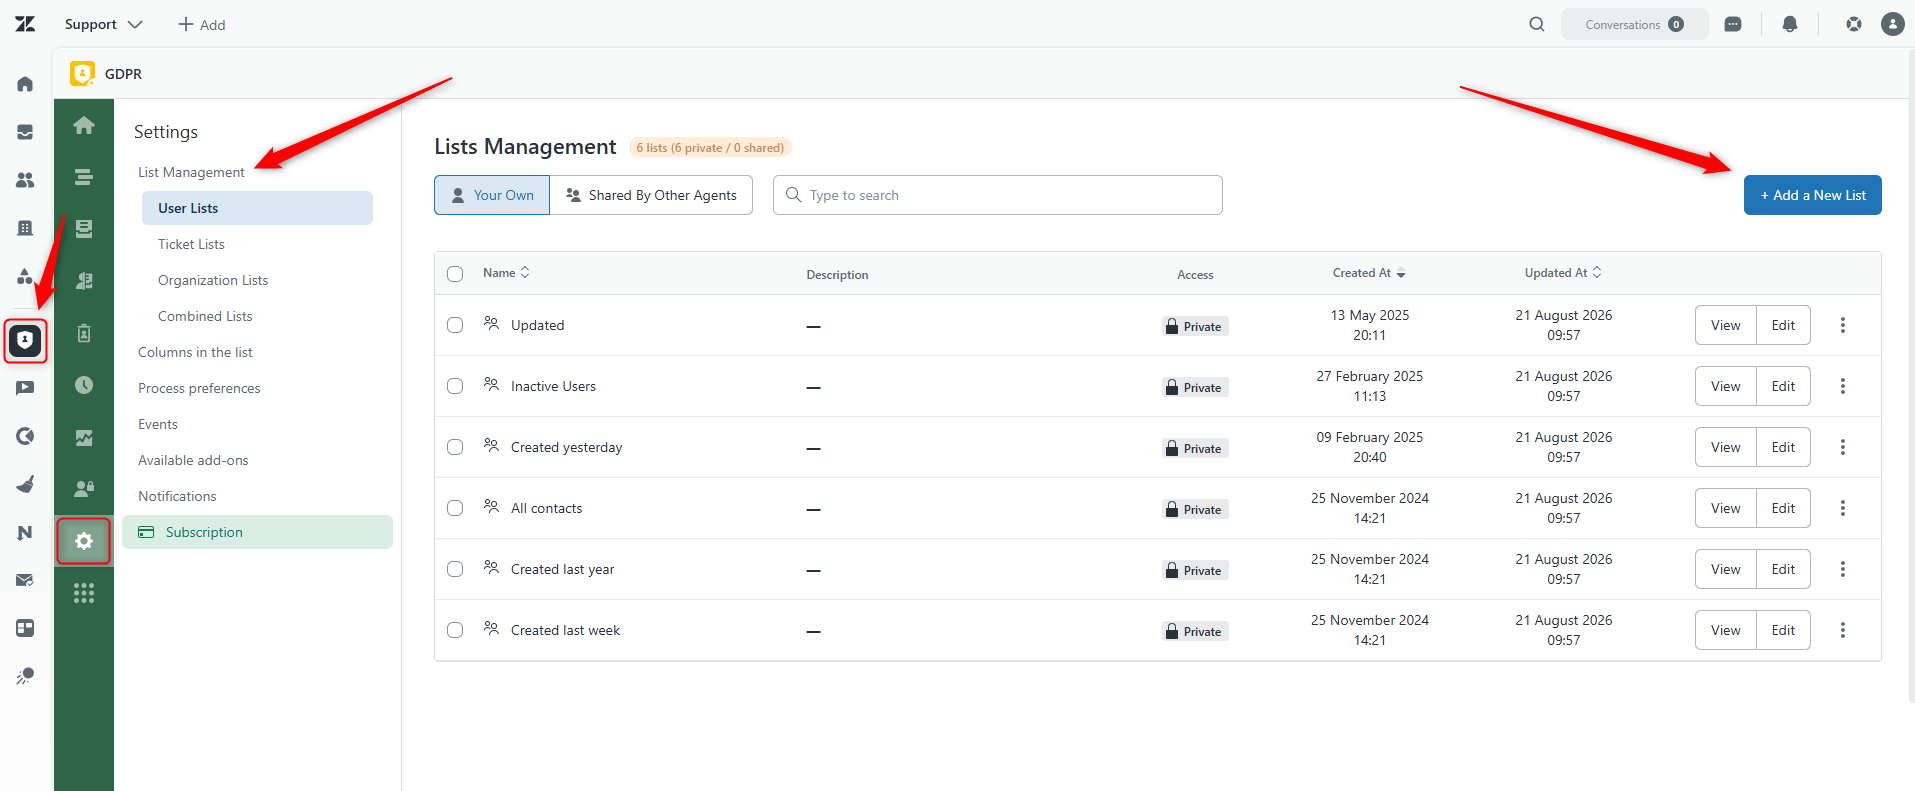
Task: Check the Created yesterday checkbox
Action: 455,447
